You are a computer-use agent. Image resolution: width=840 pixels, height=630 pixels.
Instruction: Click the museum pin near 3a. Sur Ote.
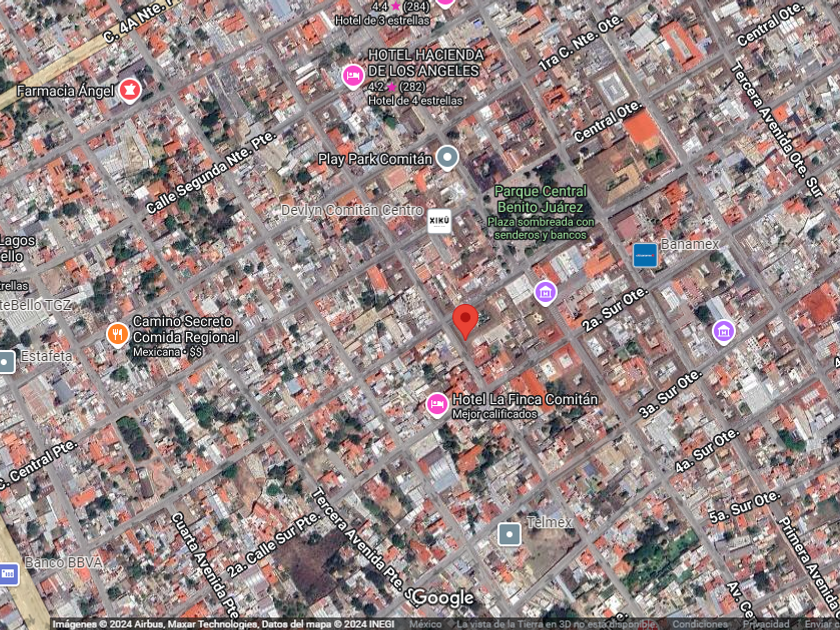723,331
